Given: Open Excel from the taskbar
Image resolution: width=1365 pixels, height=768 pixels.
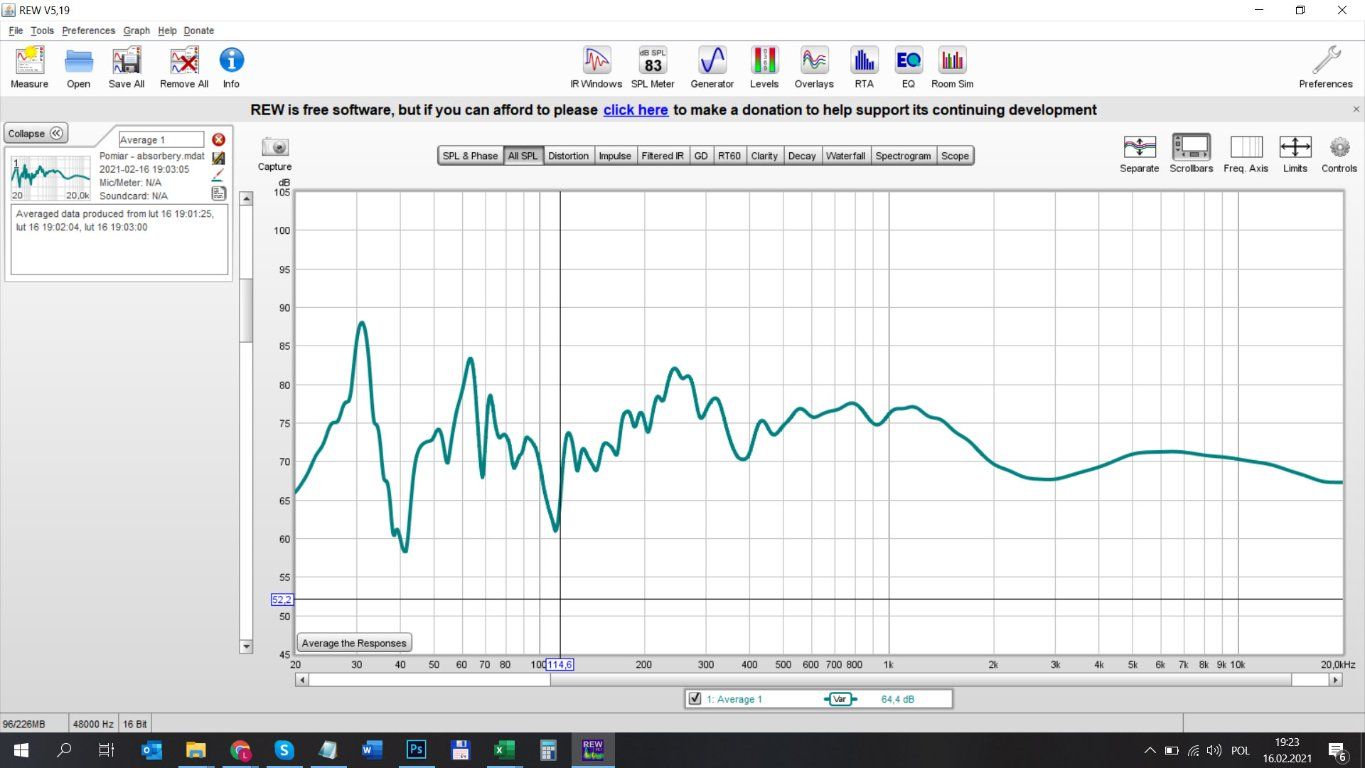Looking at the screenshot, I should tap(504, 750).
